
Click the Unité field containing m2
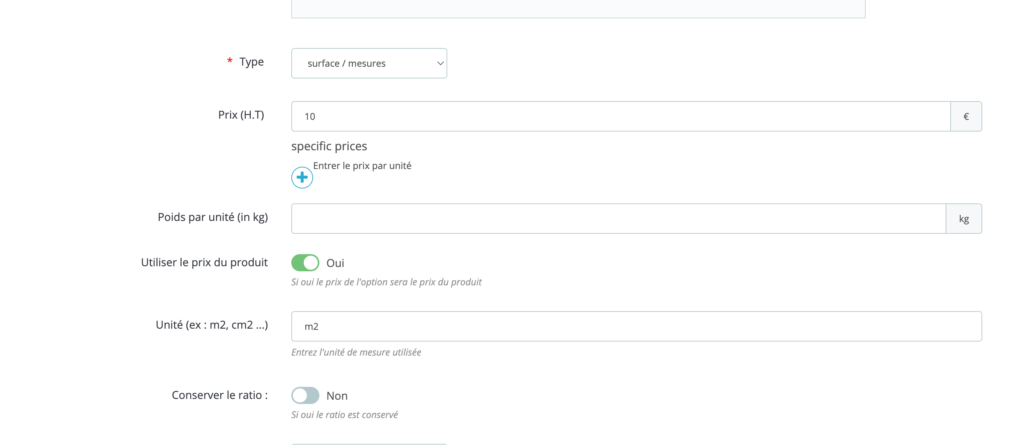tap(636, 327)
